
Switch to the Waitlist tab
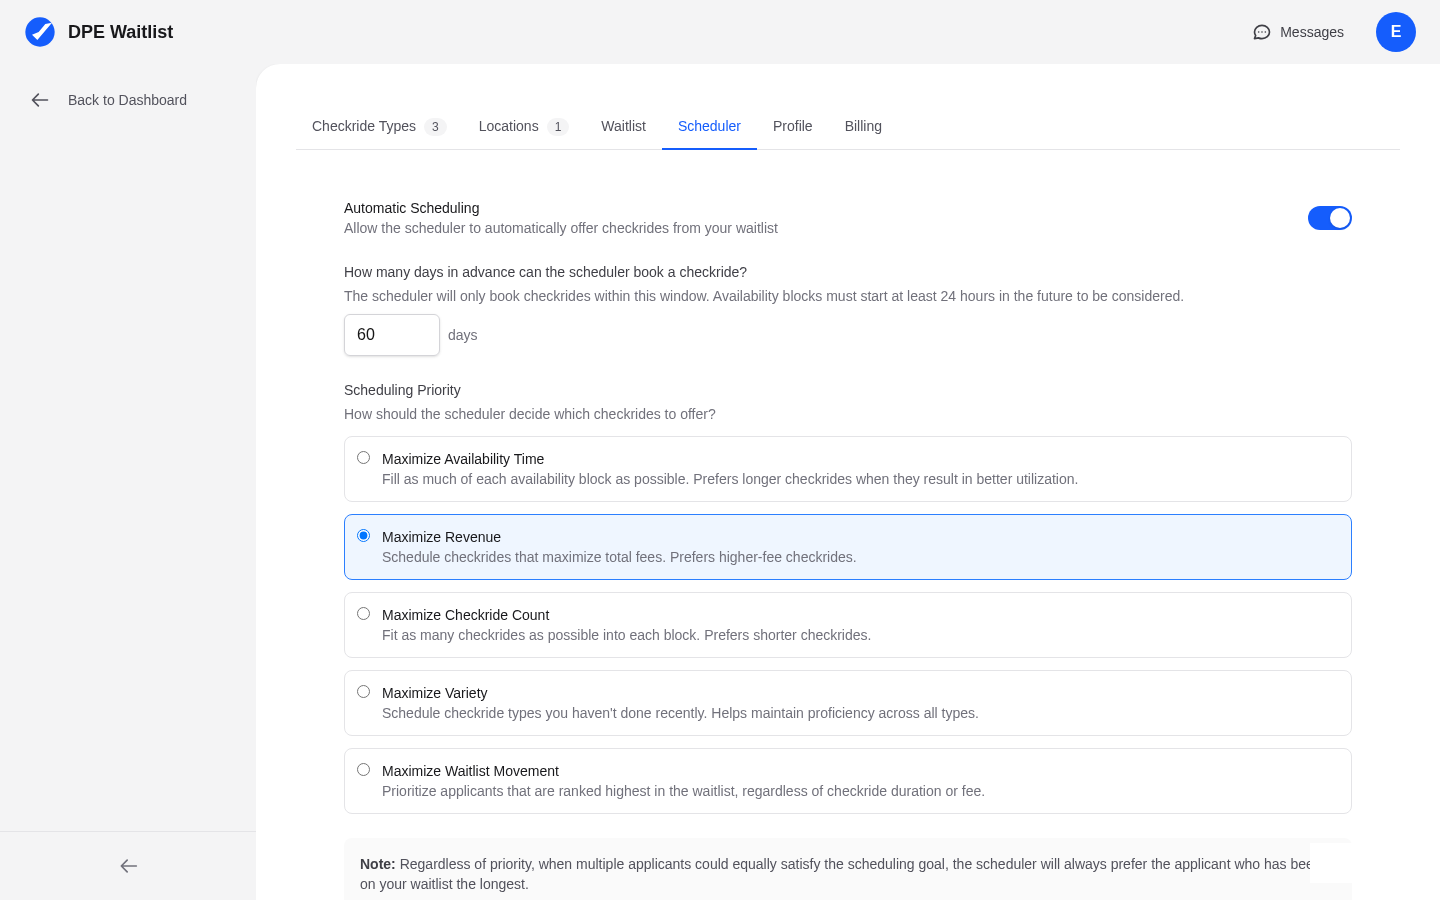coord(623,126)
